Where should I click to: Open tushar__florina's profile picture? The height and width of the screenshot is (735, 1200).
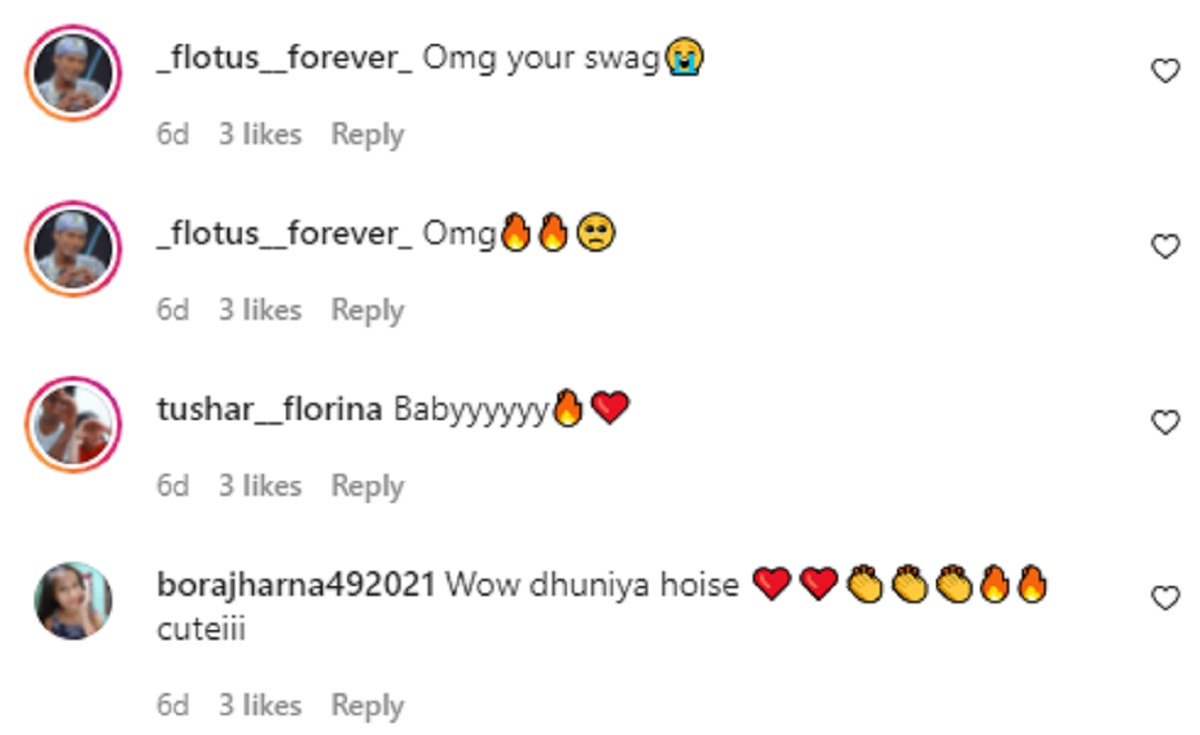click(73, 424)
